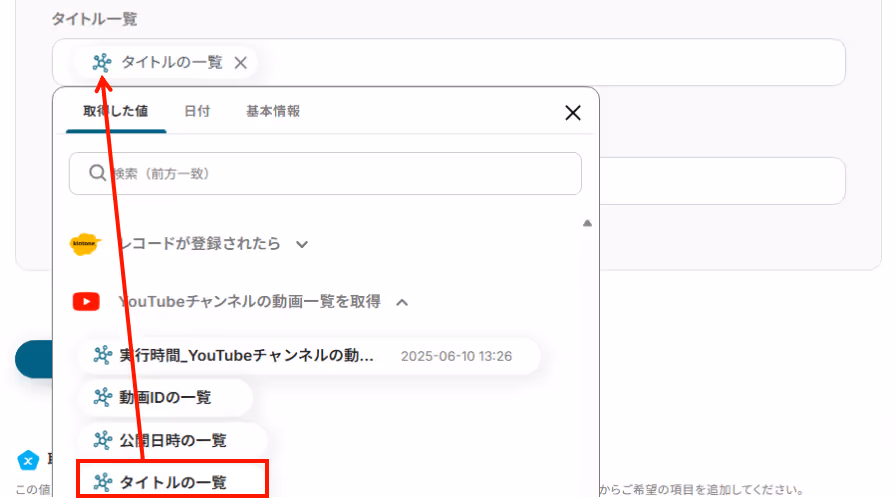Click the node icon beside 実行時間_YouTube

point(103,355)
